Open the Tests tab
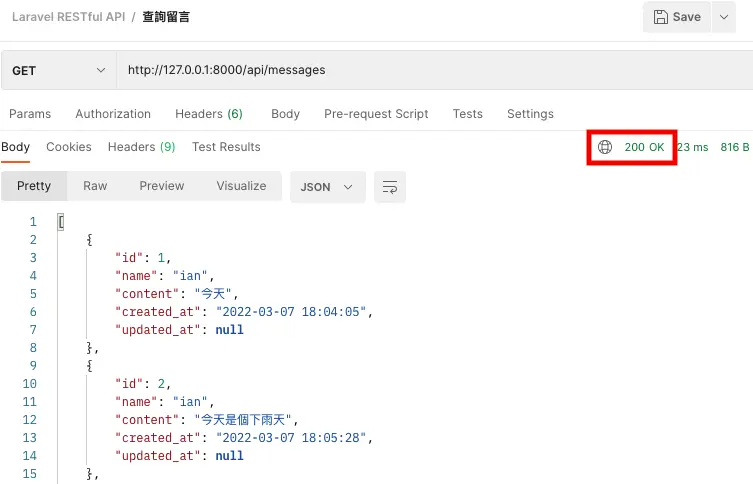753x484 pixels. 467,114
